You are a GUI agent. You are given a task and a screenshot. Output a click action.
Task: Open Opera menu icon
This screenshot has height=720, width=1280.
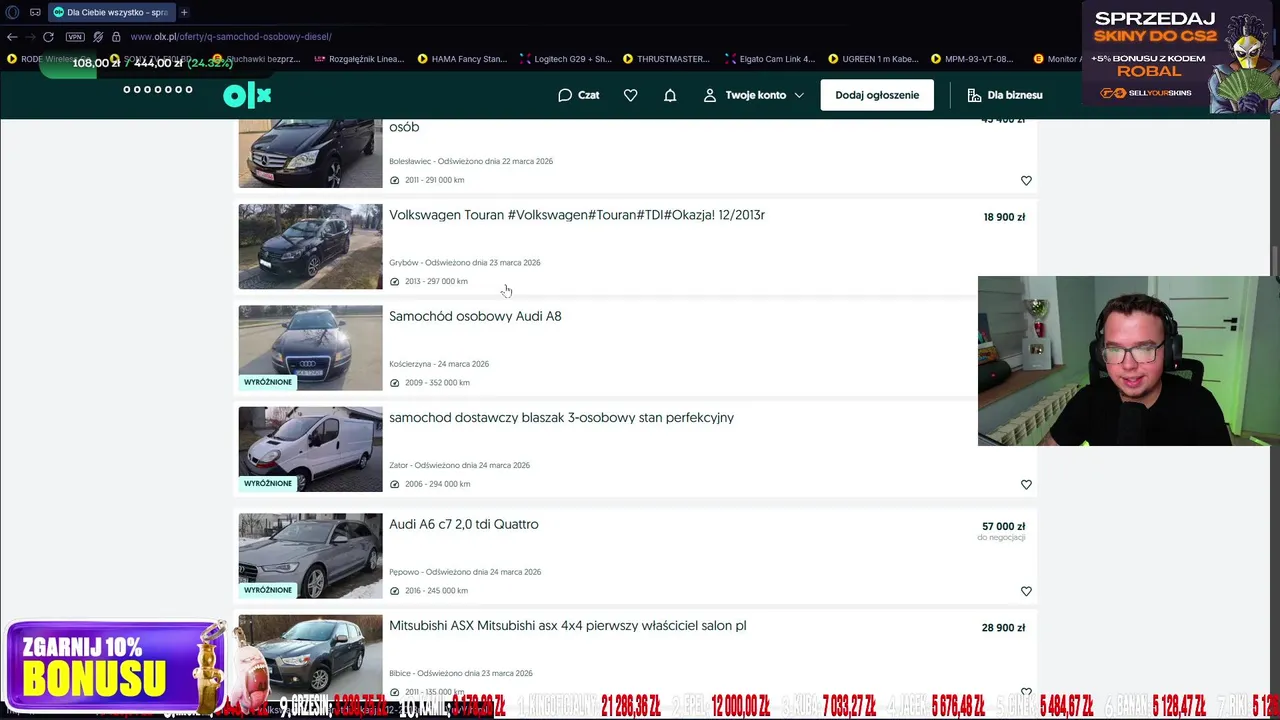pyautogui.click(x=13, y=12)
